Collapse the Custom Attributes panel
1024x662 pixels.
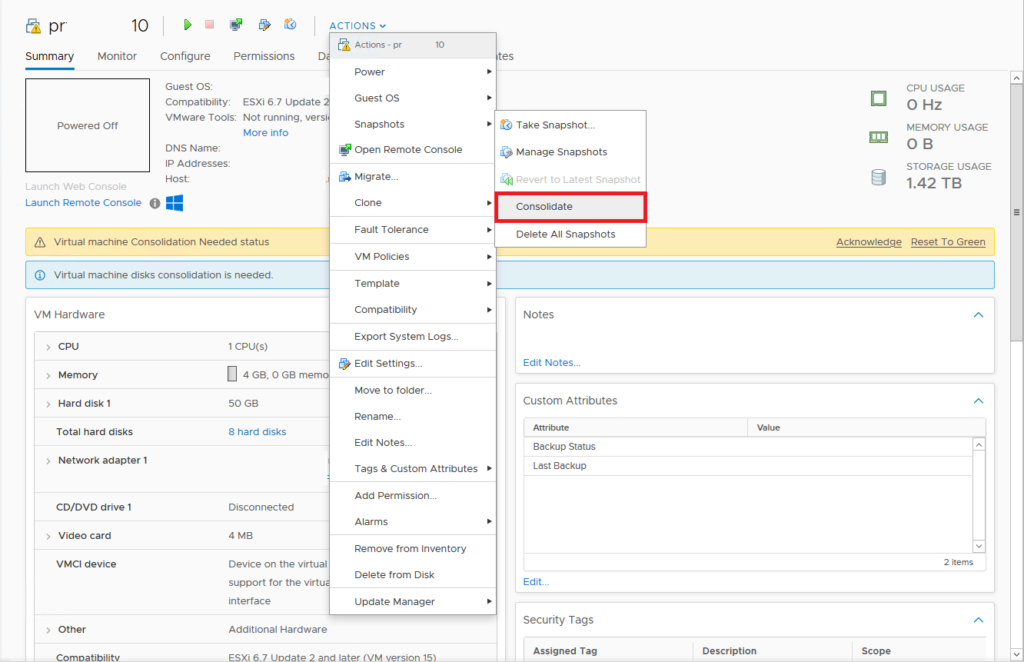click(978, 400)
